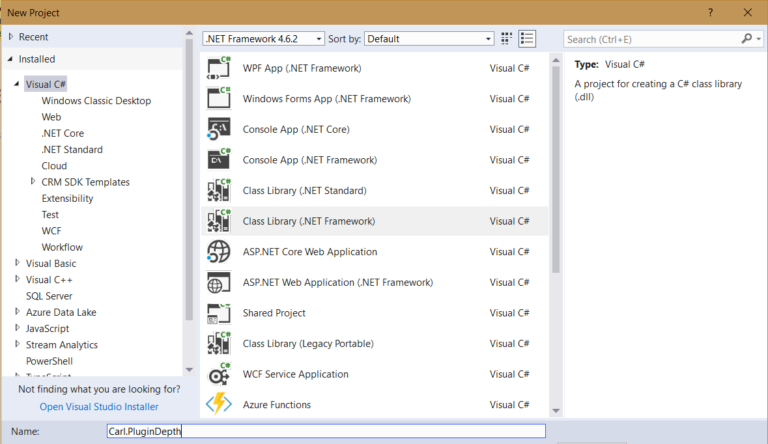Expand the CRM SDK Templates node
This screenshot has height=444, width=768.
(x=33, y=181)
